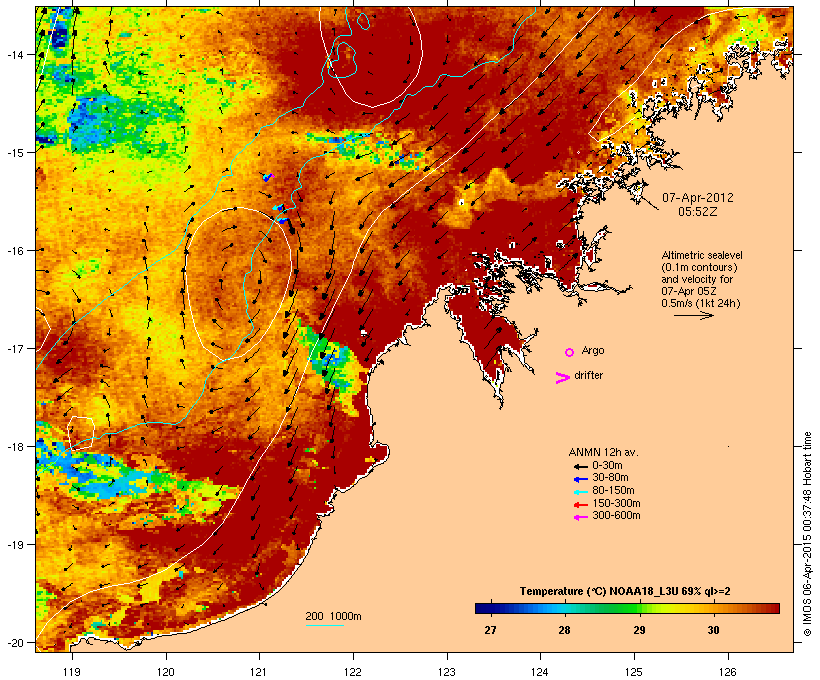The height and width of the screenshot is (680, 820).
Task: Click the drifter legend label
Action: 588,375
